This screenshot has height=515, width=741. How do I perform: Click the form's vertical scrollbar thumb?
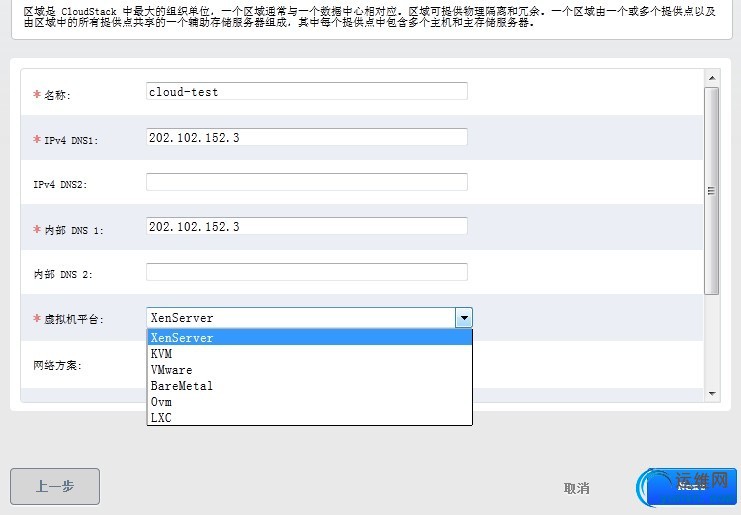point(711,191)
